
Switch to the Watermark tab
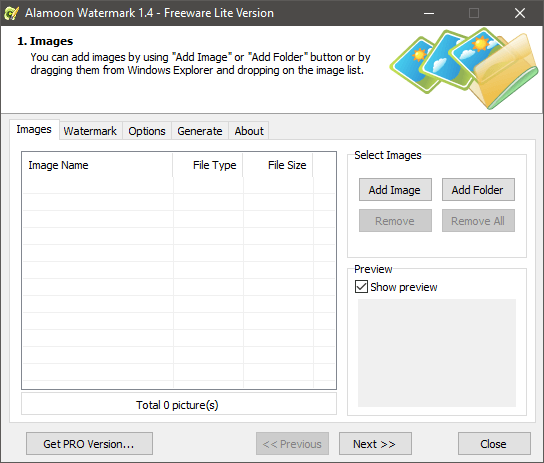point(90,131)
